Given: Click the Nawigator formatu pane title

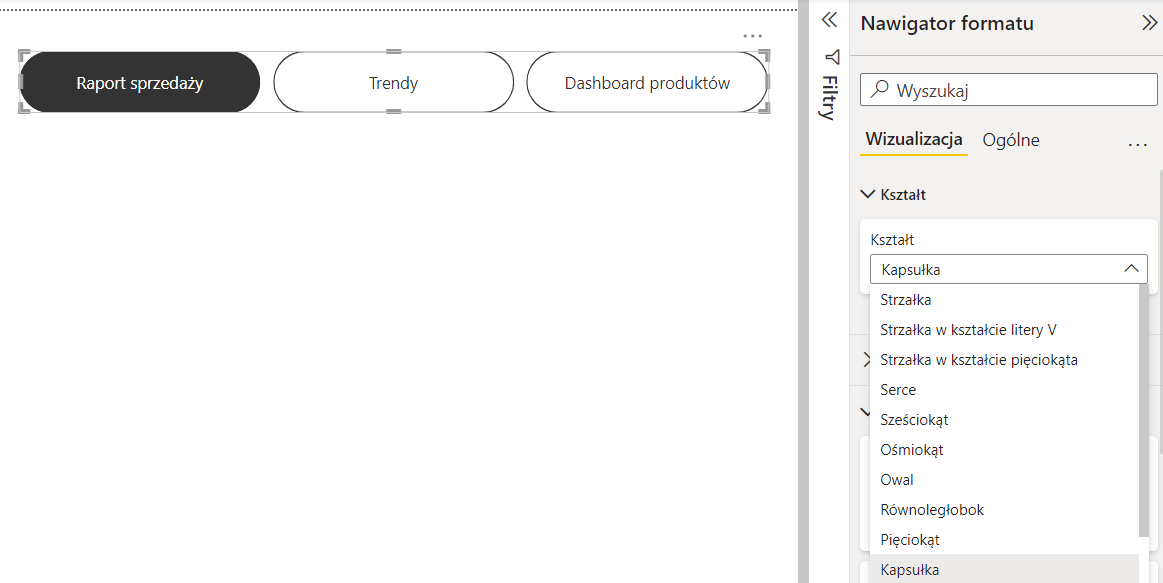Looking at the screenshot, I should click(946, 23).
